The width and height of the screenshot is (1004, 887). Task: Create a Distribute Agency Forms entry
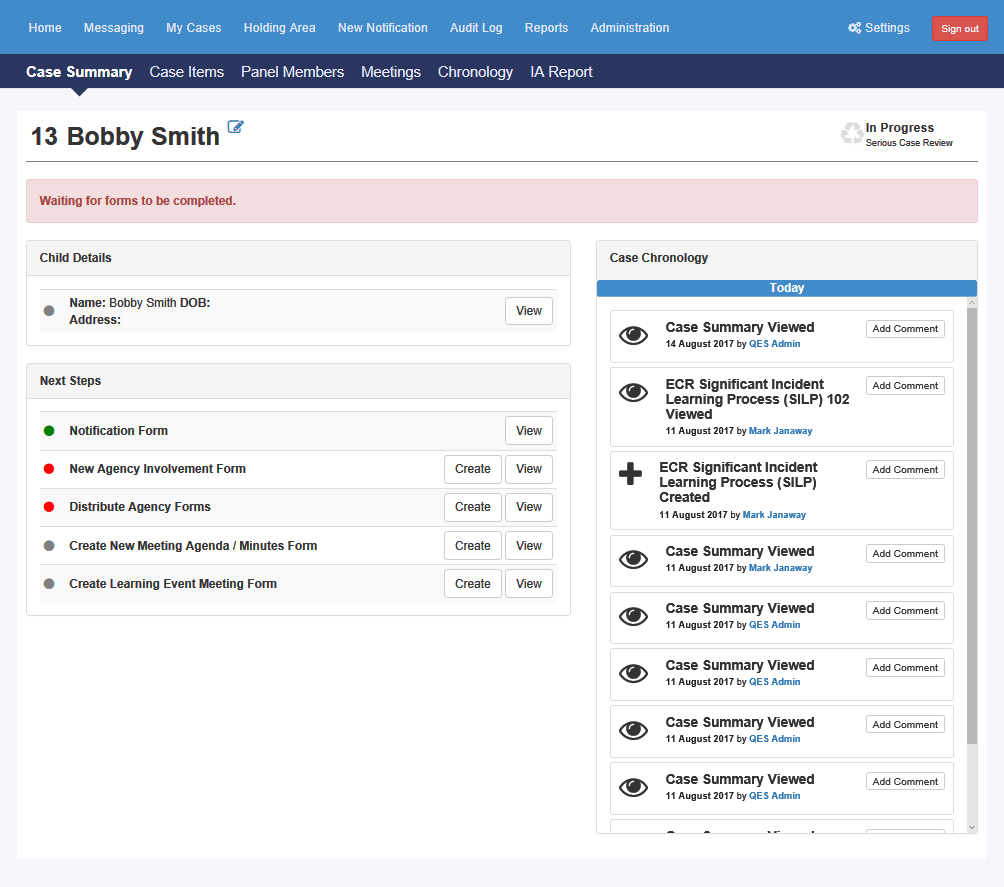tap(473, 507)
